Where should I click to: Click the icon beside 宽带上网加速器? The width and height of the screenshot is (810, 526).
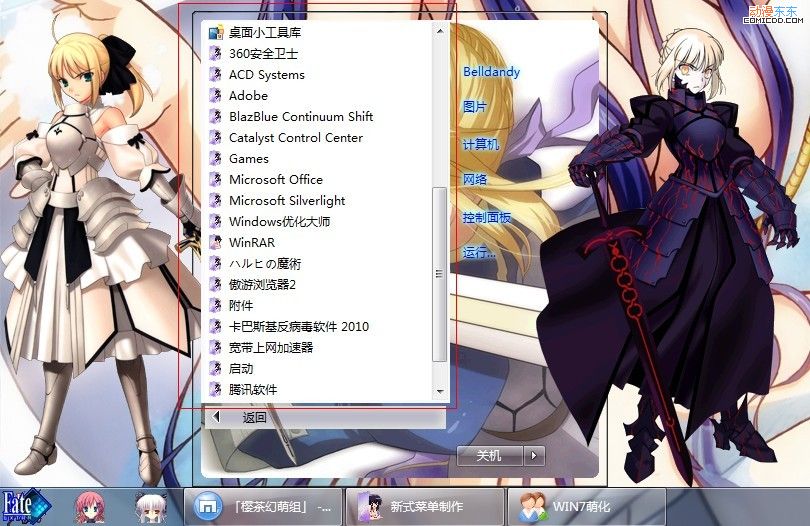click(215, 347)
